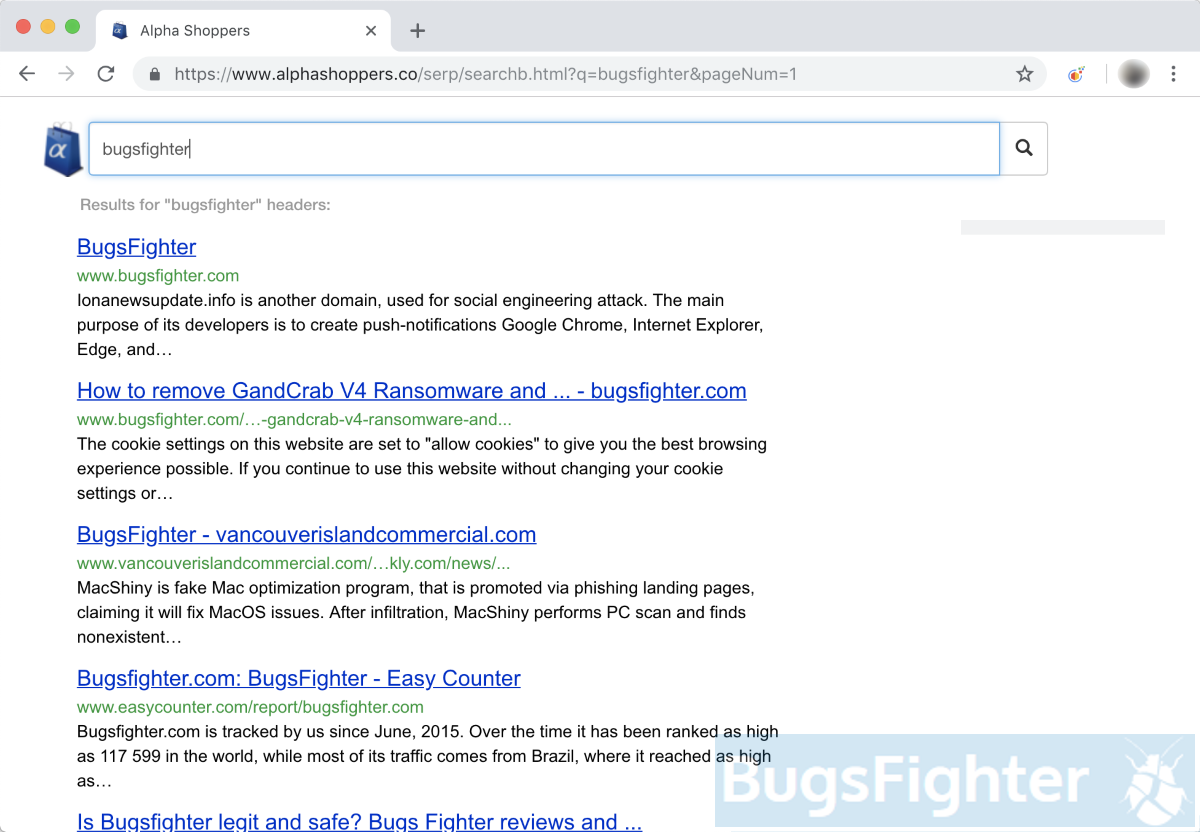The height and width of the screenshot is (832, 1200).
Task: Open the blurred profile avatar
Action: coord(1133,74)
